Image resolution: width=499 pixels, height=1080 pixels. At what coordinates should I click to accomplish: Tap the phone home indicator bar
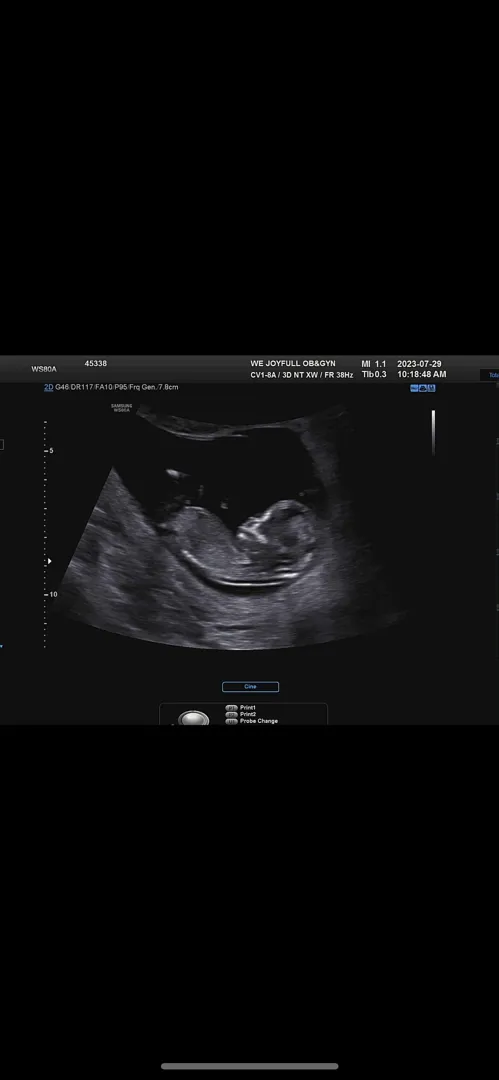(x=250, y=1066)
